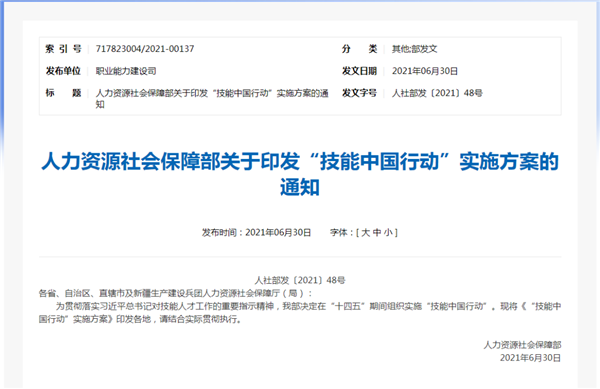Screen dimensions: 600x389
Task: Click category value 其他部发文
Action: click(414, 49)
